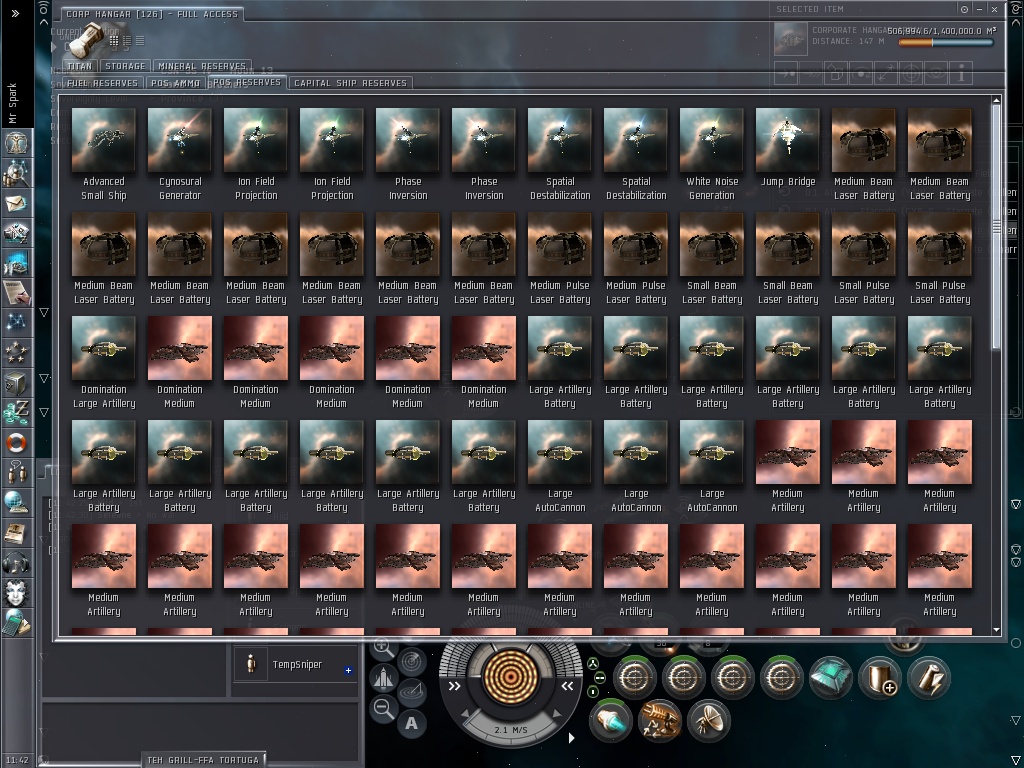The image size is (1024, 768).
Task: Open the assets safe icon
Action: coord(16,383)
